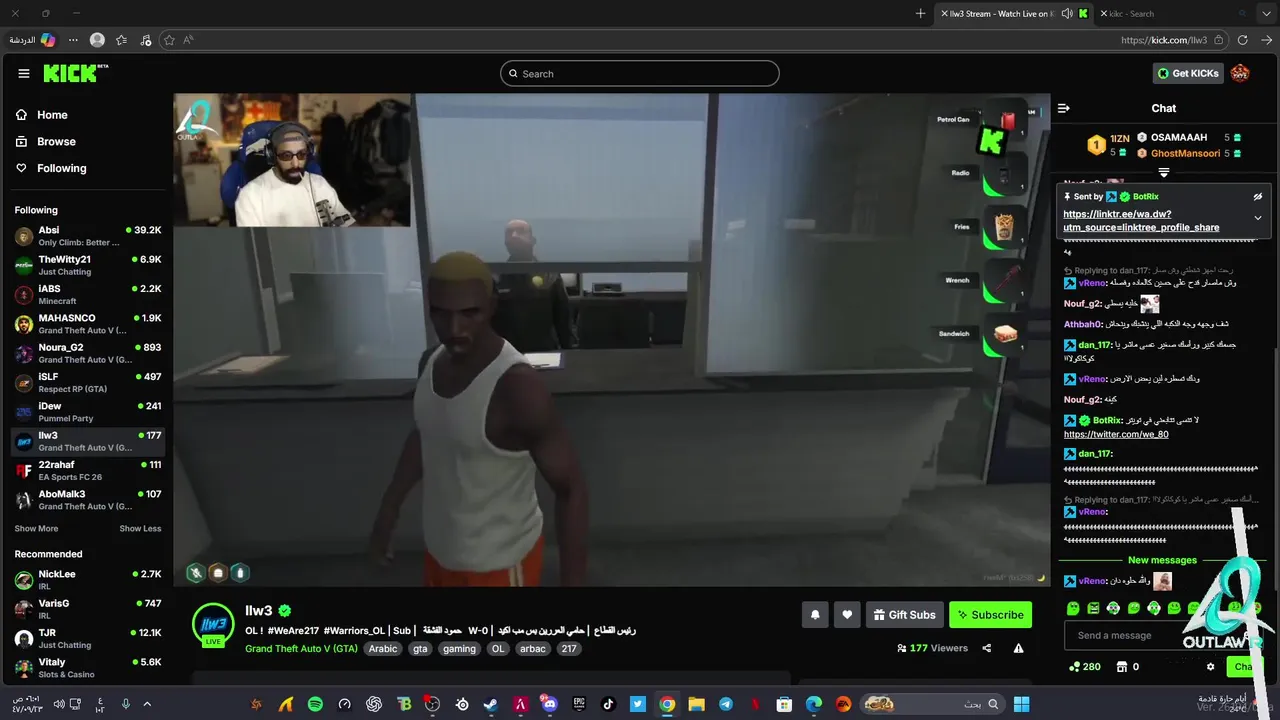Viewport: 1280px width, 720px height.
Task: Focus the Kick search field
Action: [640, 73]
